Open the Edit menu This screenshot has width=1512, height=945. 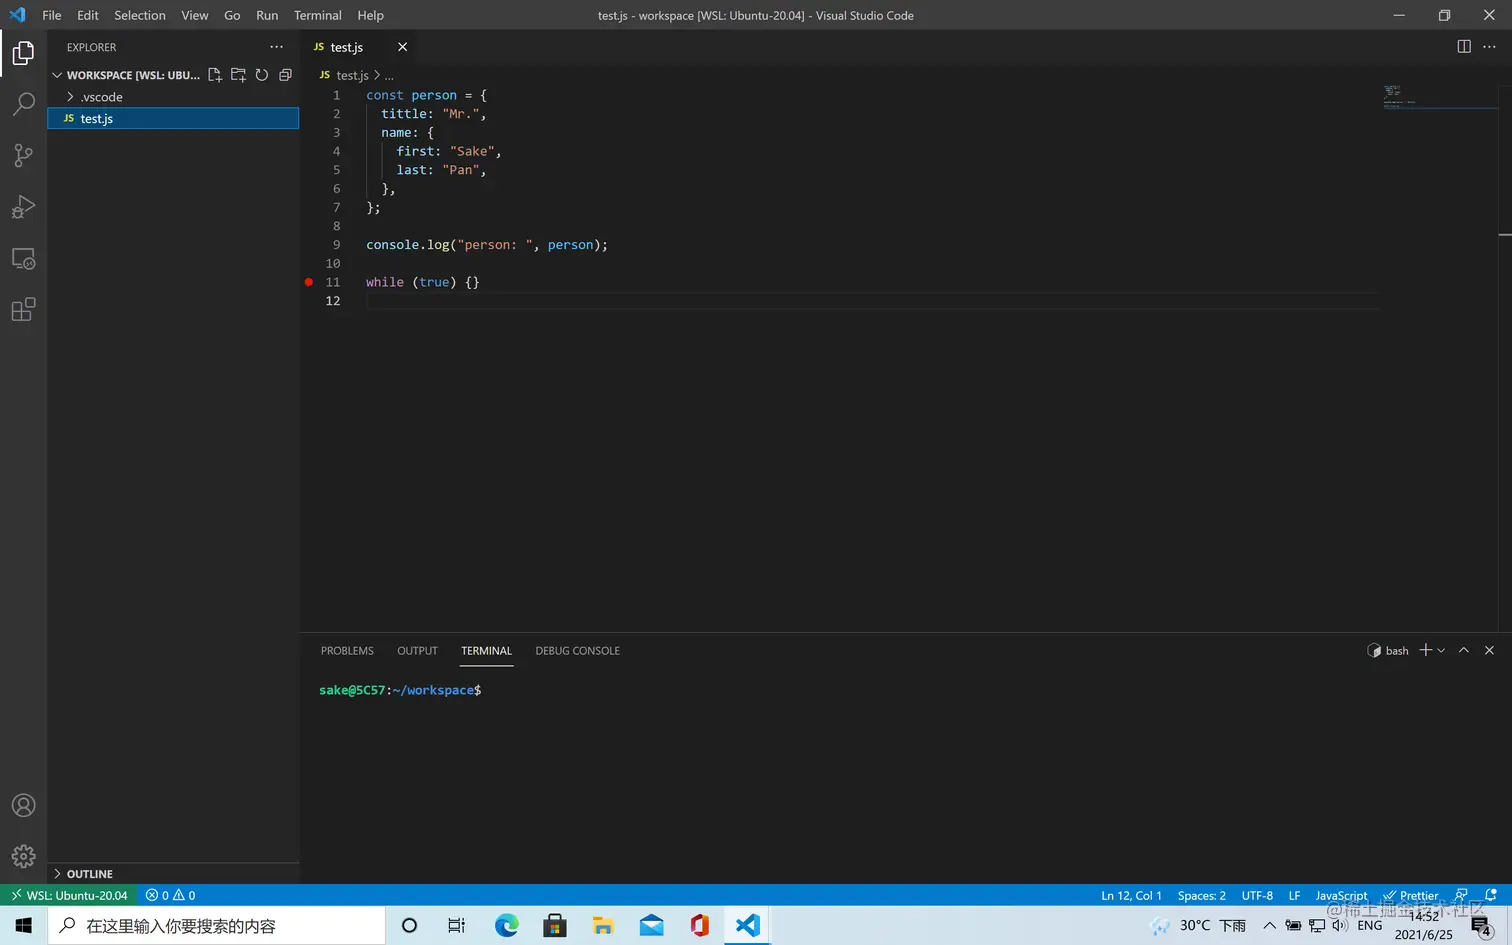pos(88,15)
